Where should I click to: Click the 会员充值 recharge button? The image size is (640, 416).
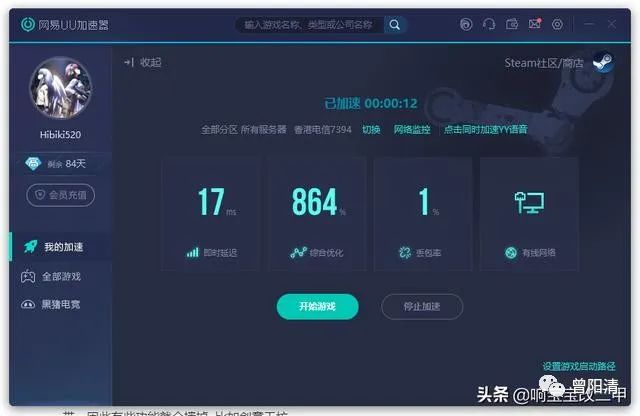tap(60, 195)
